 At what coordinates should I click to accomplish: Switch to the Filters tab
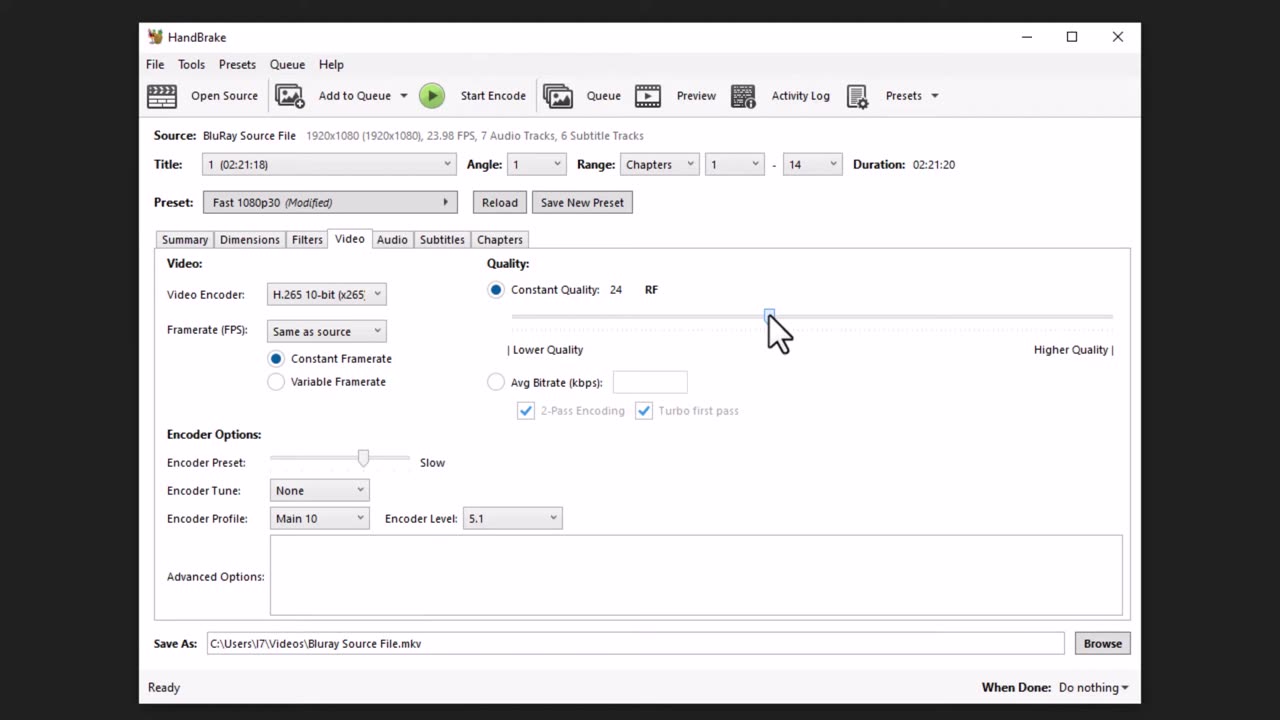point(307,240)
